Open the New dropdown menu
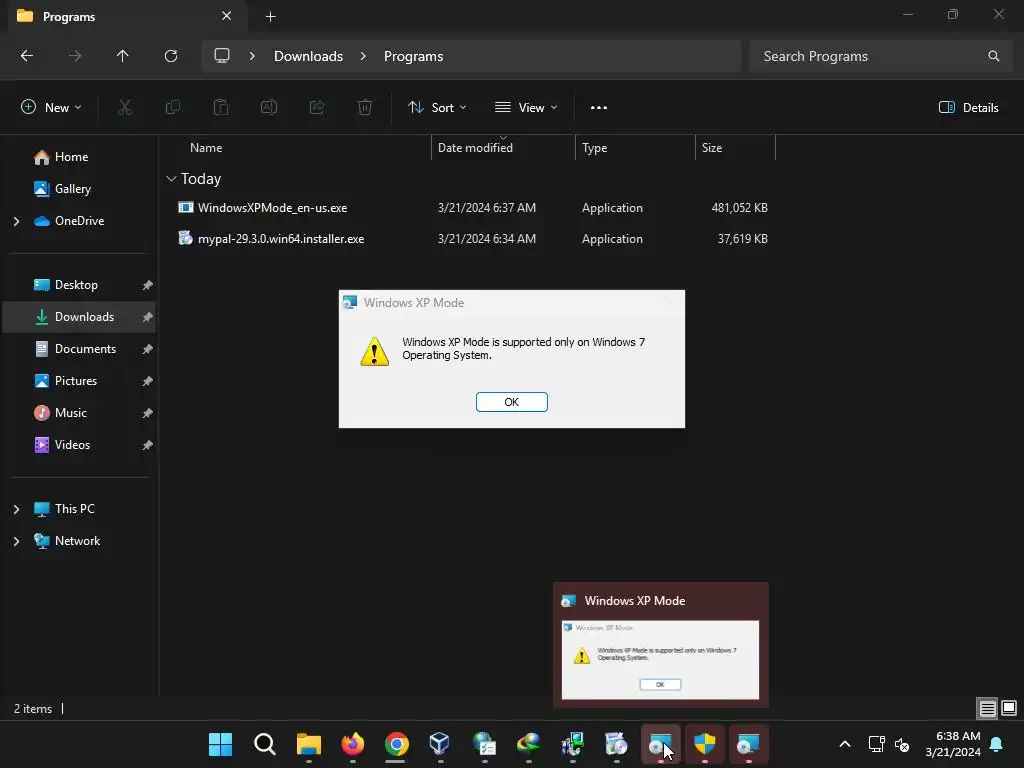The image size is (1024, 768). coord(52,108)
